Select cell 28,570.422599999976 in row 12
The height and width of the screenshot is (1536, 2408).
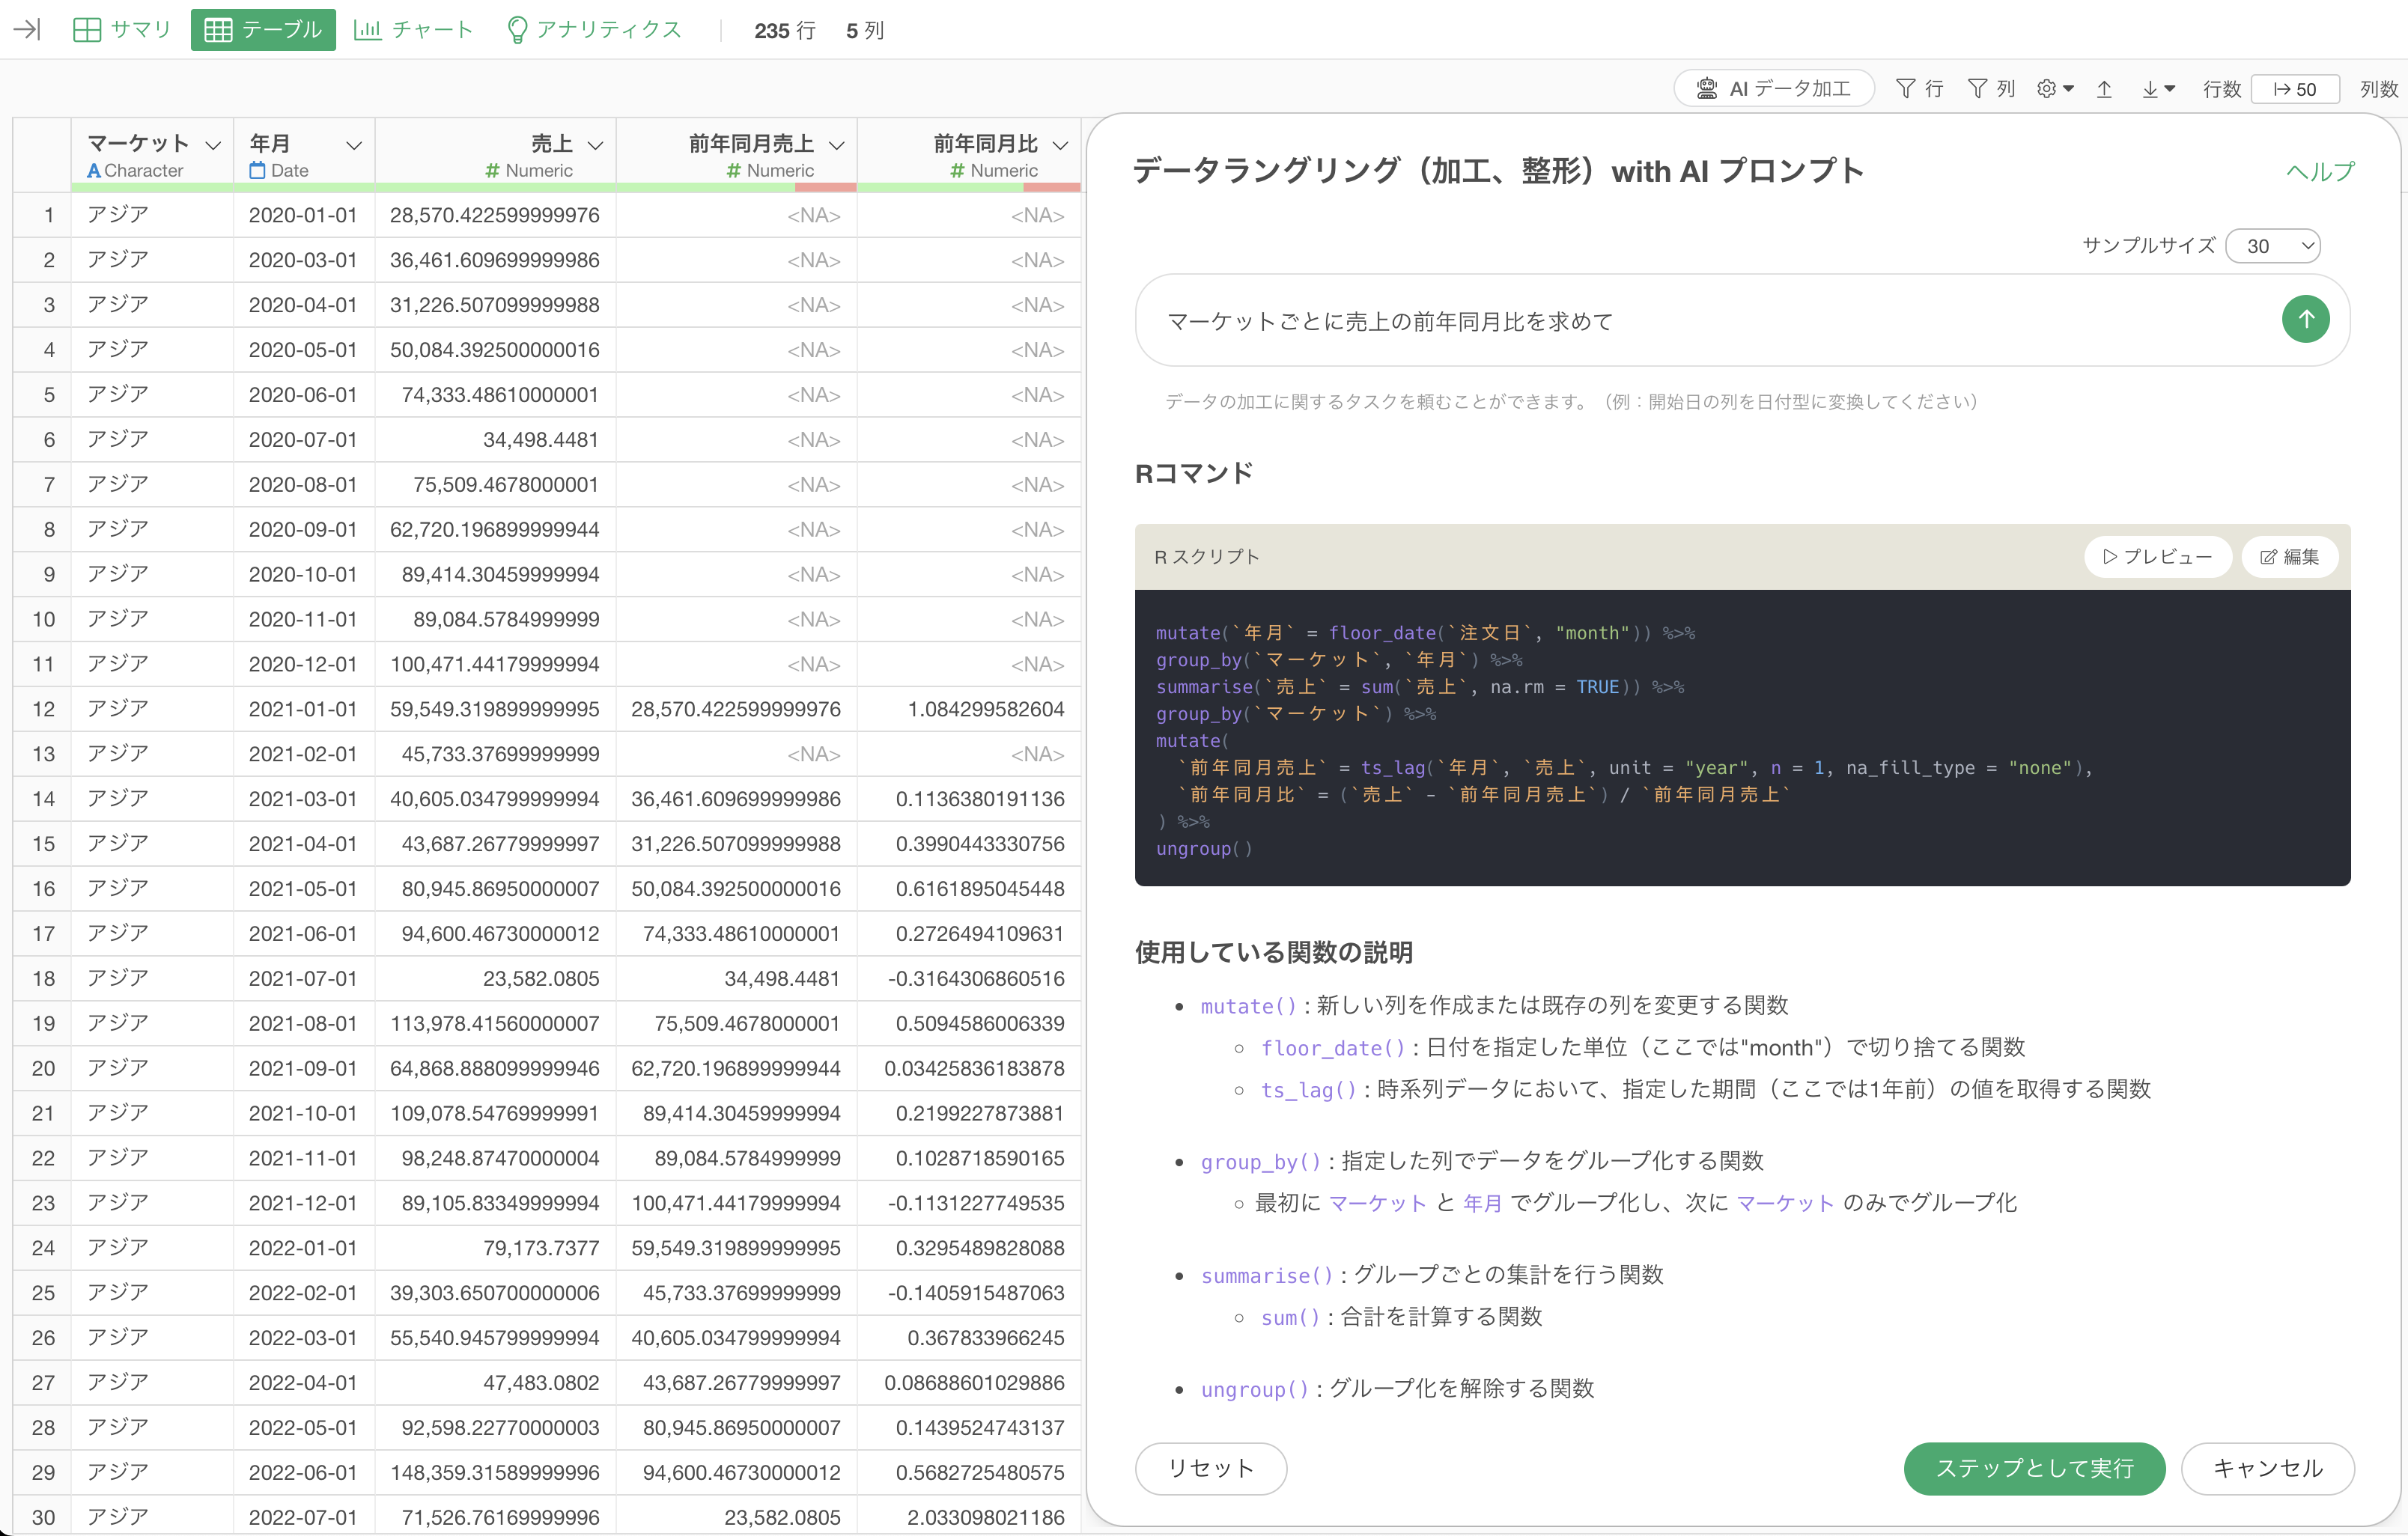click(x=736, y=709)
